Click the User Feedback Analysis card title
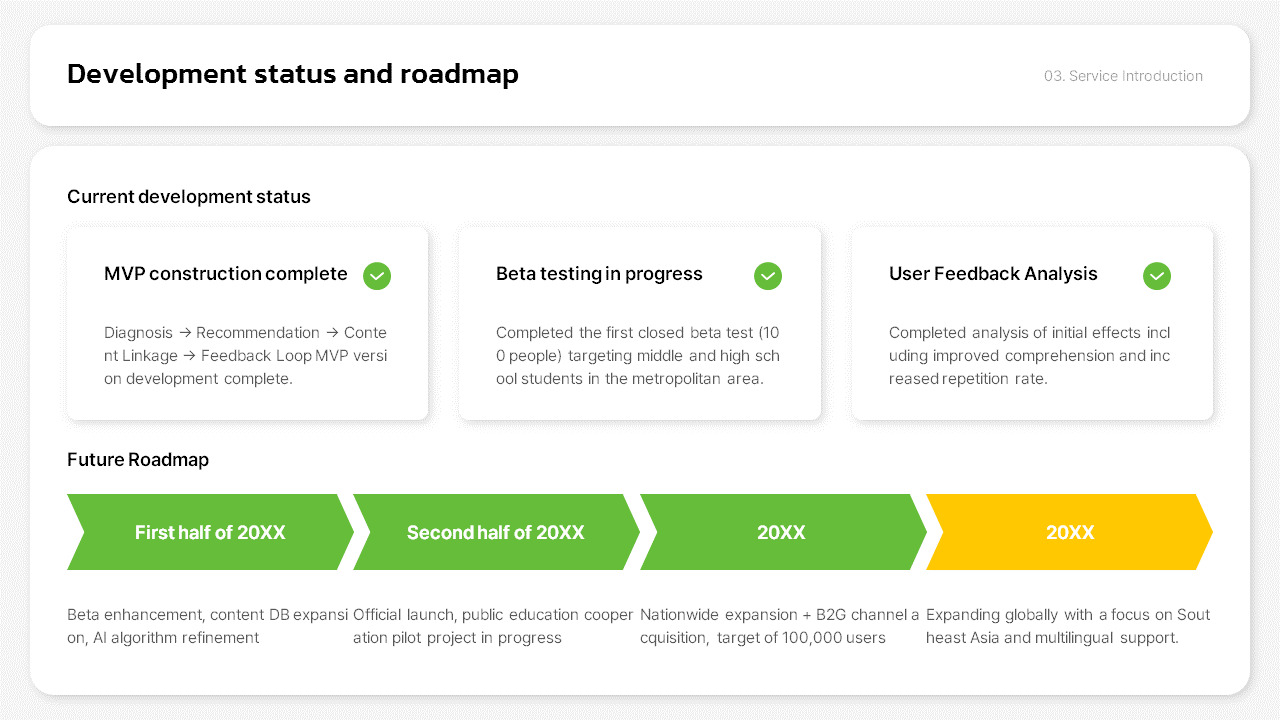This screenshot has height=720, width=1280. coord(993,274)
